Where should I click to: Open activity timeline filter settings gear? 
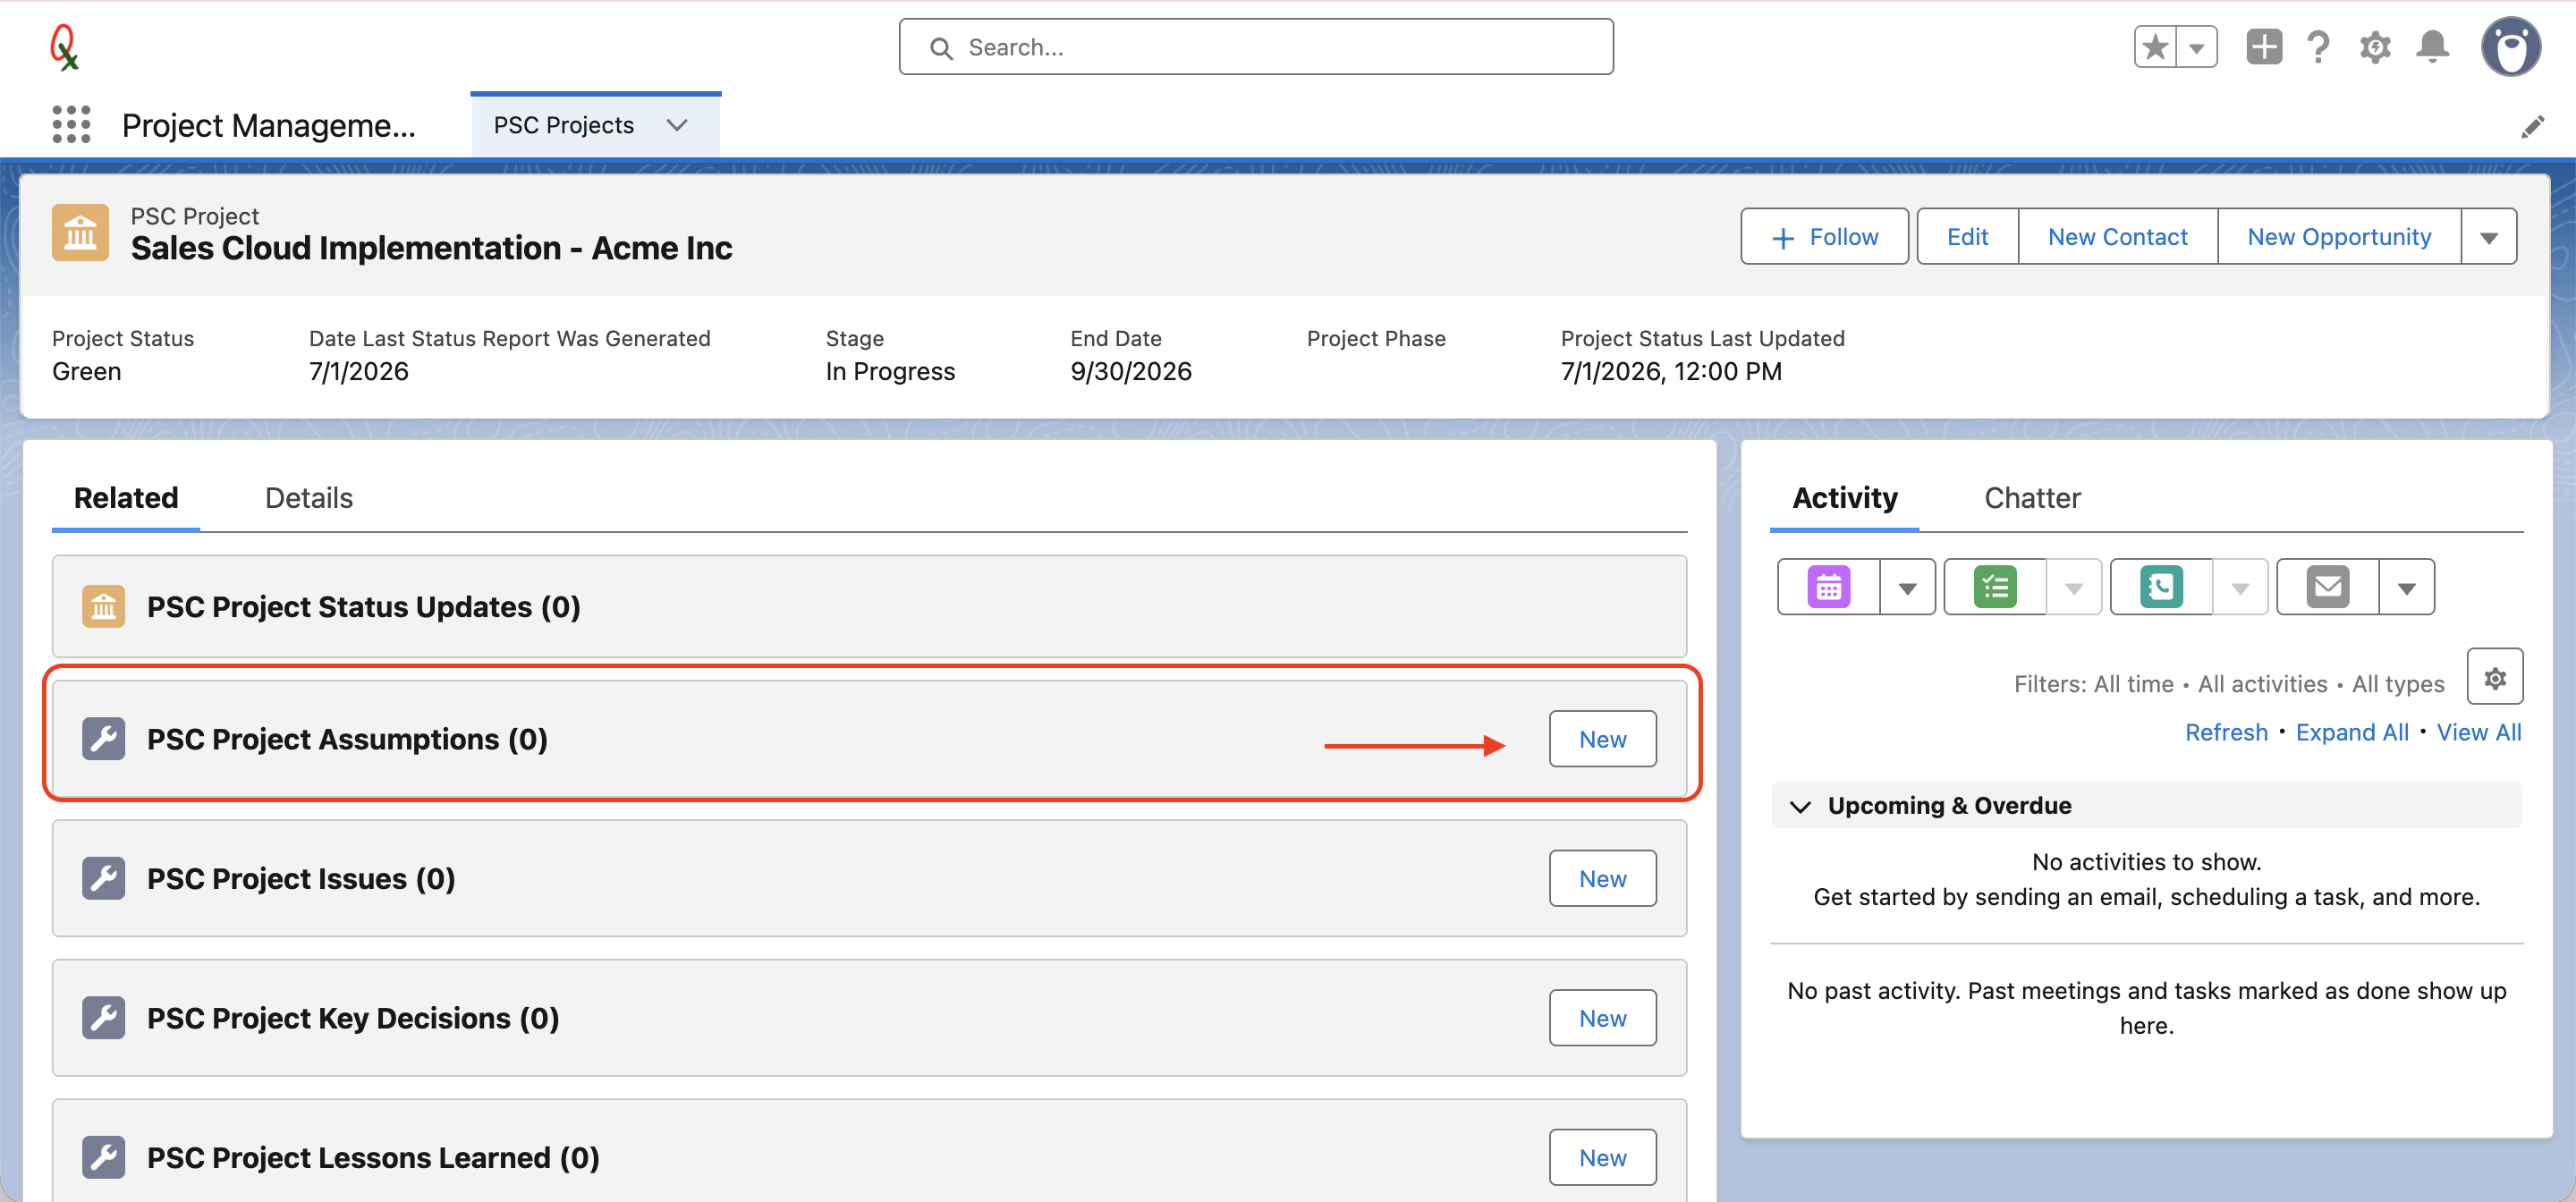point(2495,677)
